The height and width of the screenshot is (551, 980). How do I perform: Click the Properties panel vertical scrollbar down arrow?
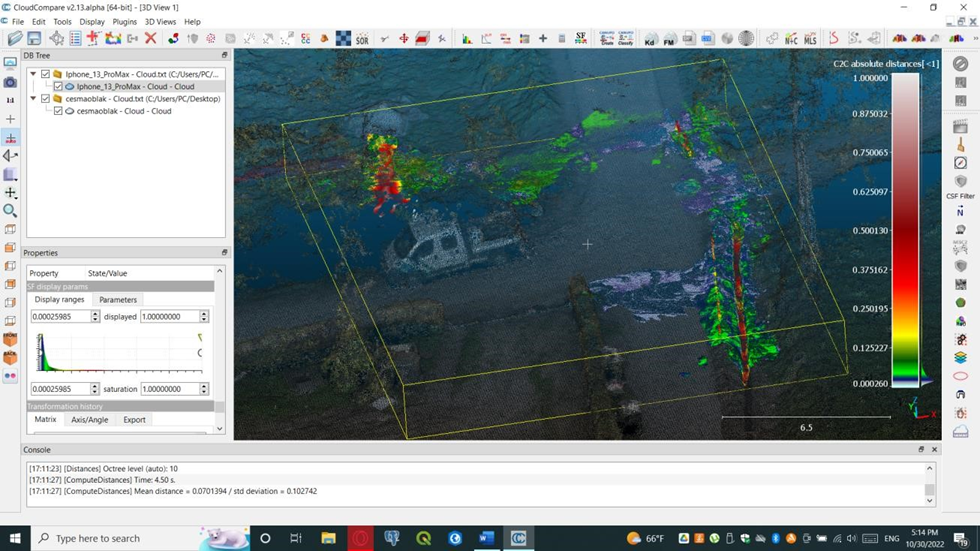coord(219,429)
